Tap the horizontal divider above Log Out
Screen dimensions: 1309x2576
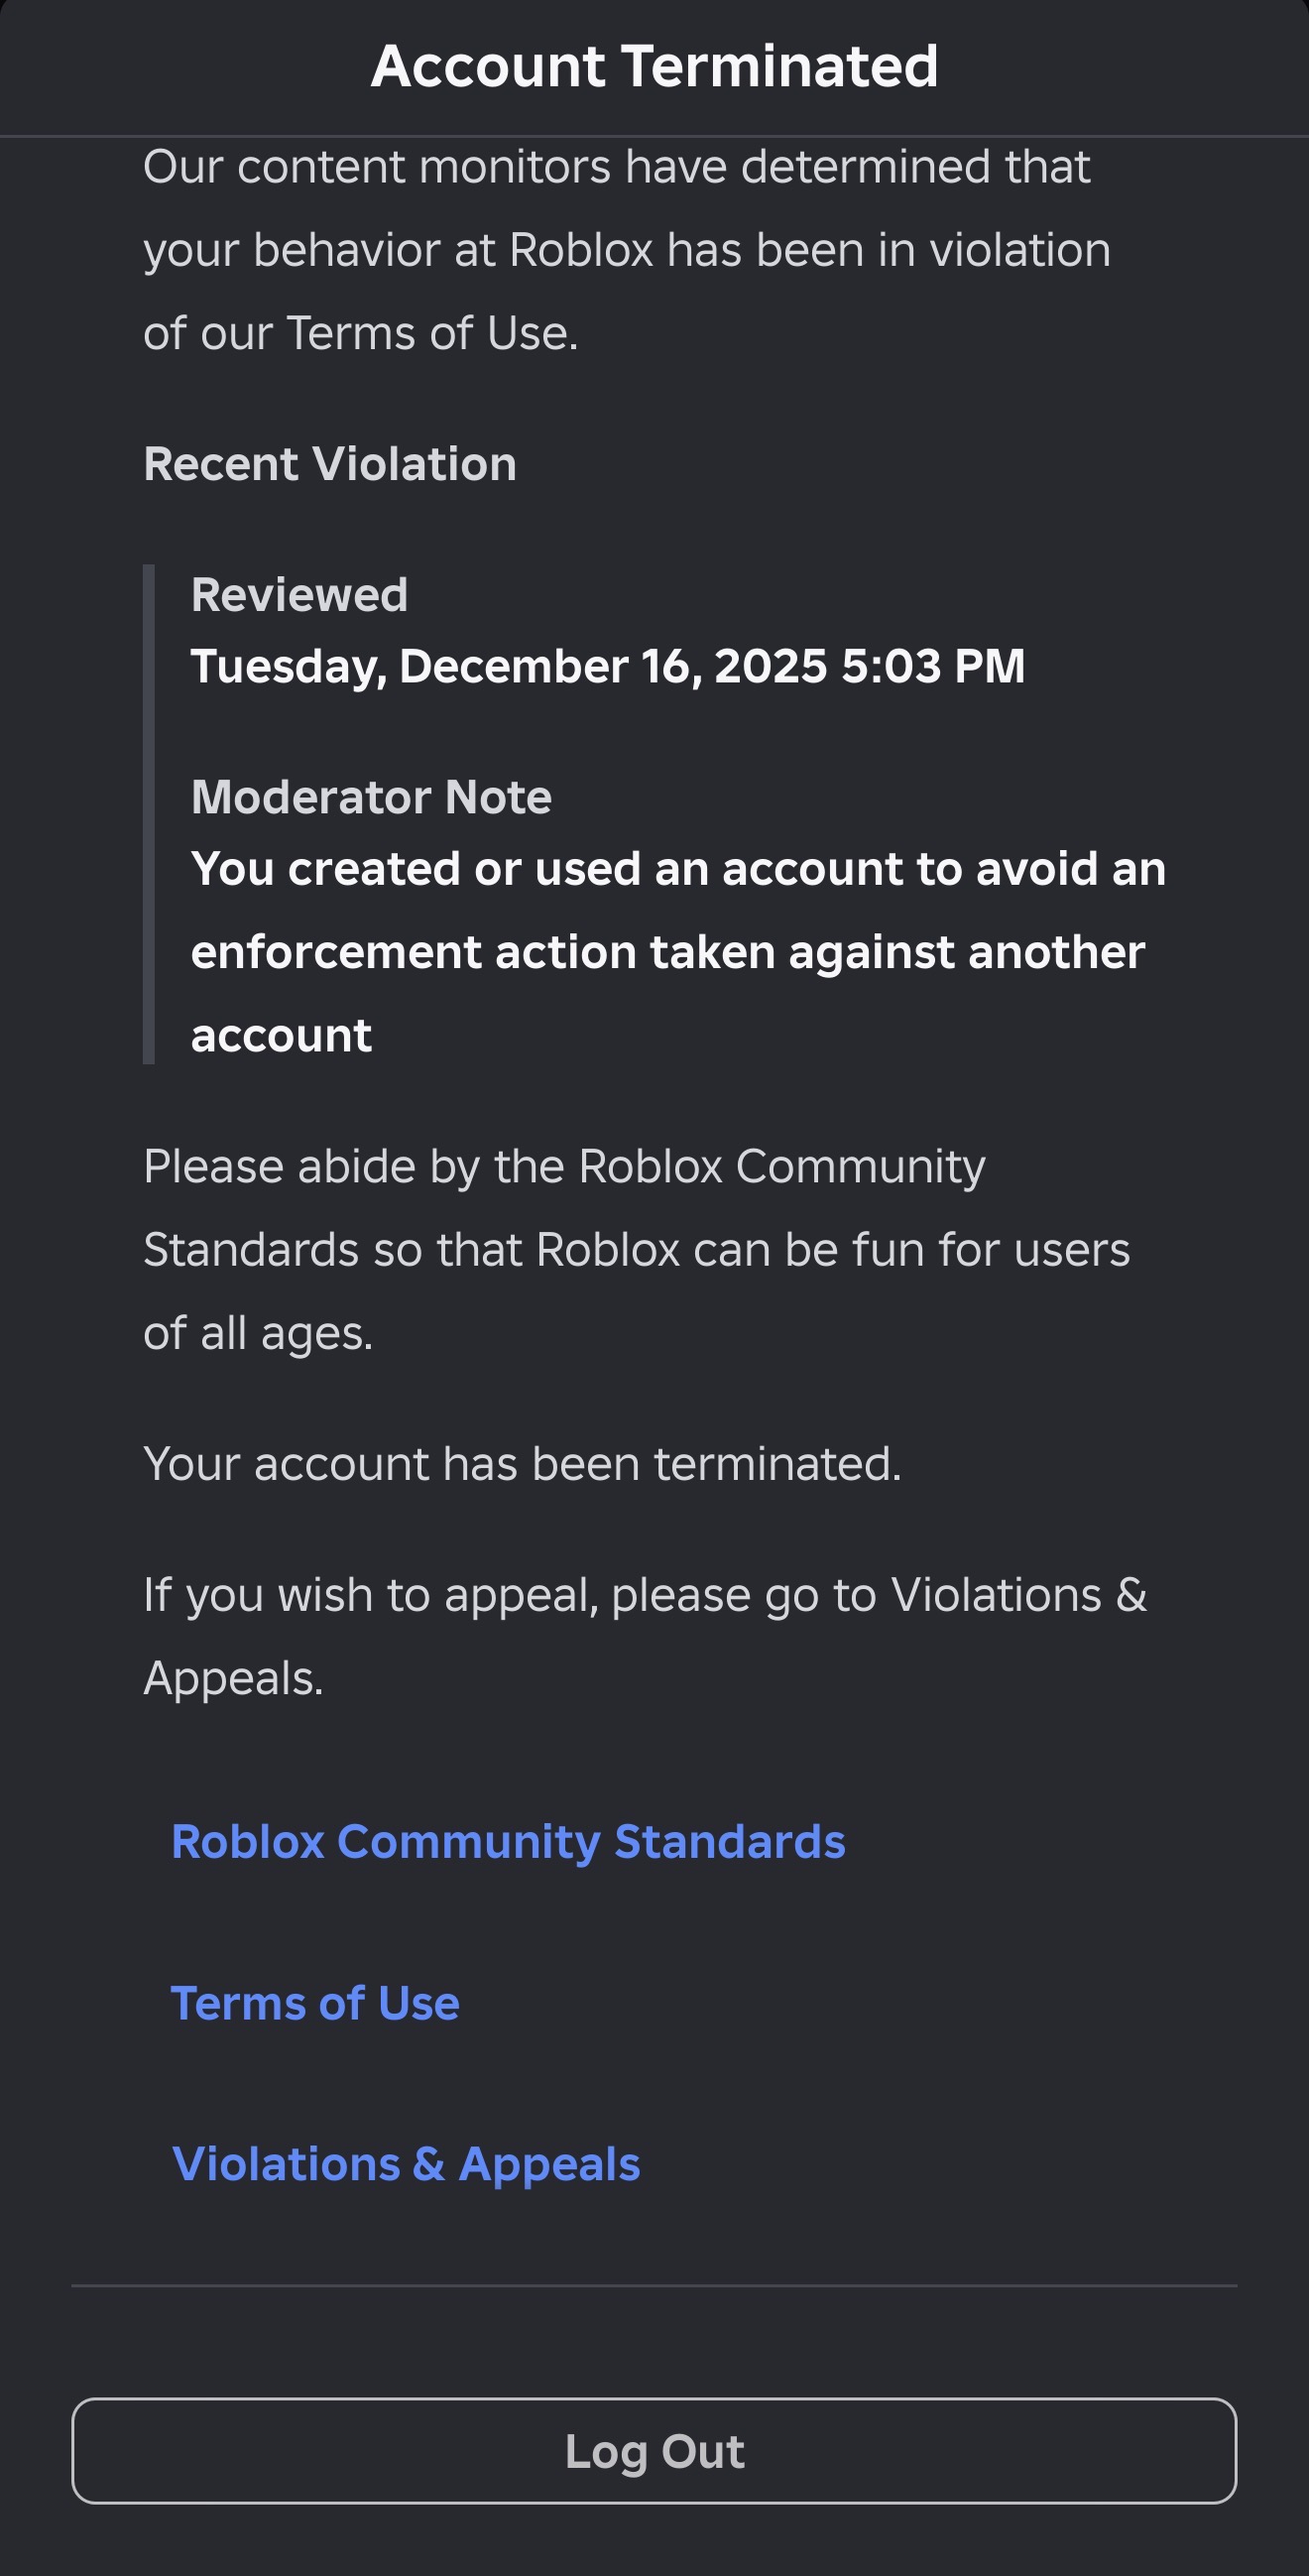point(654,2286)
